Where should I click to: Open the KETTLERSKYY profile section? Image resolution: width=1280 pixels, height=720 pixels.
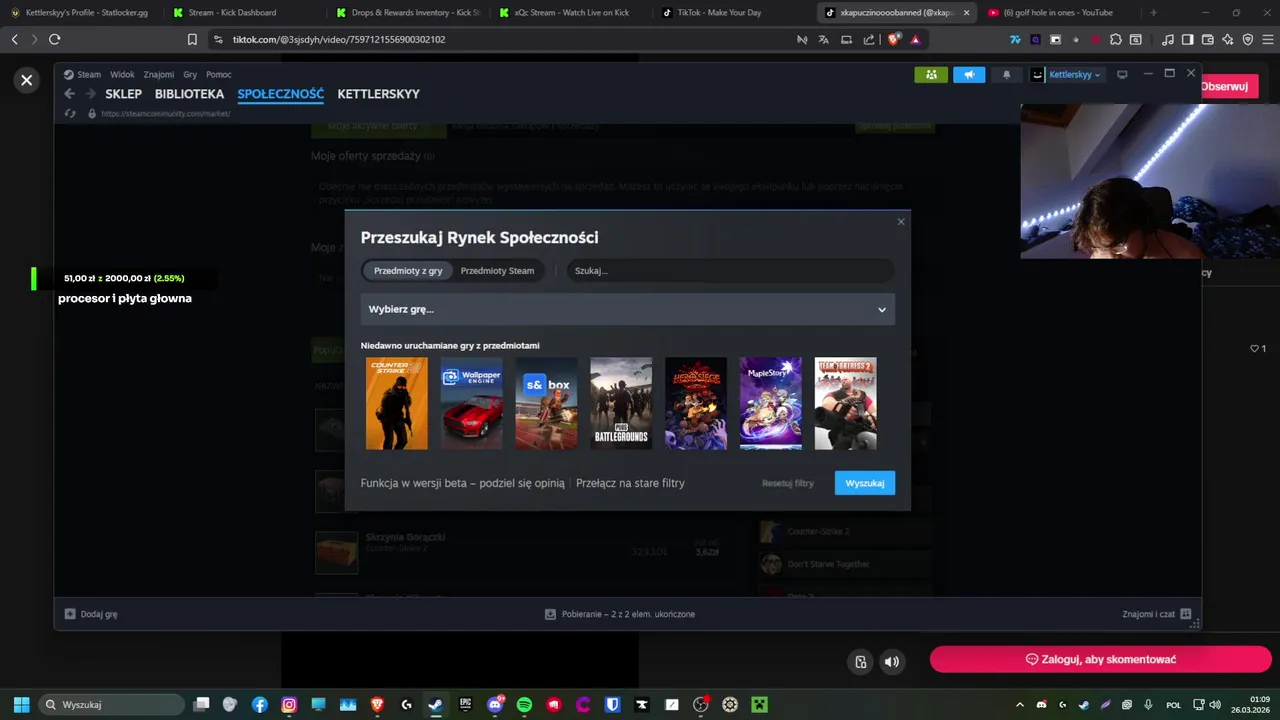coord(378,94)
